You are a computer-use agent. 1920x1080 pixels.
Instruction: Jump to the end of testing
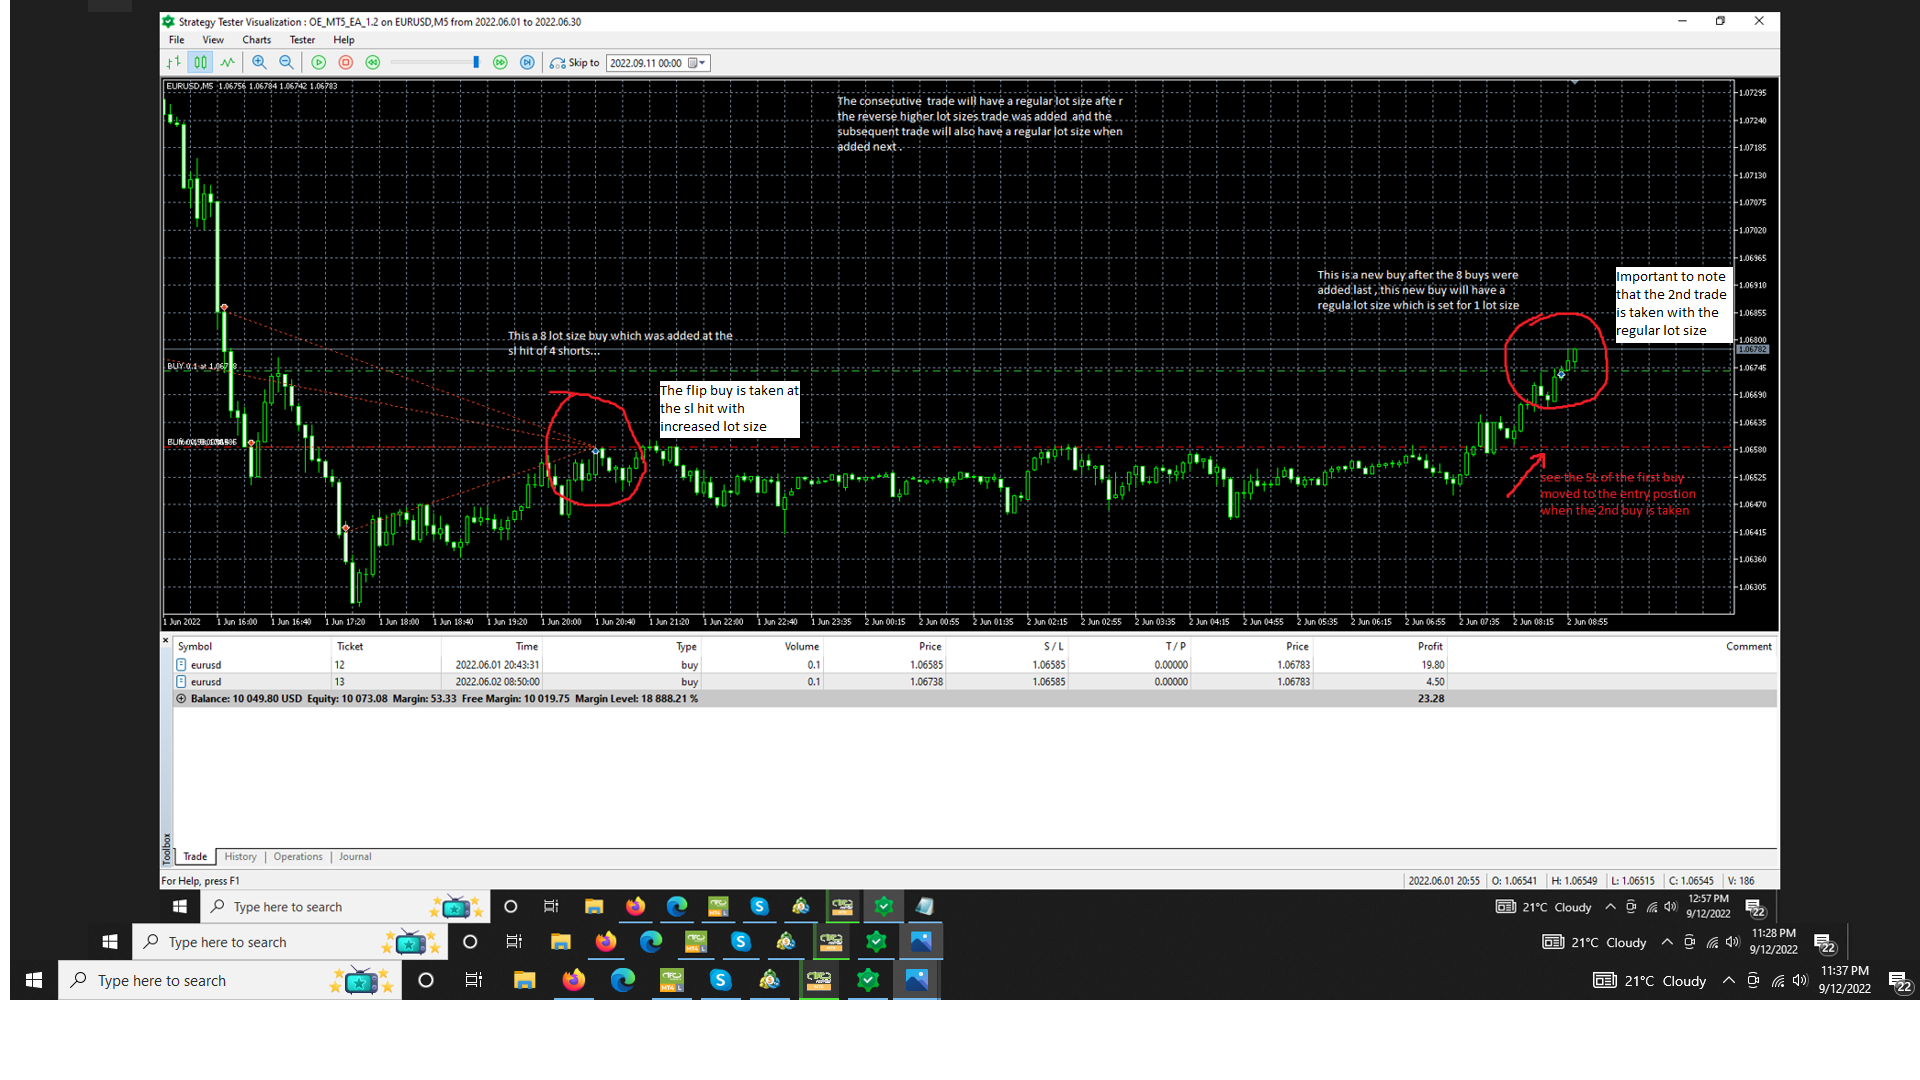[x=527, y=62]
